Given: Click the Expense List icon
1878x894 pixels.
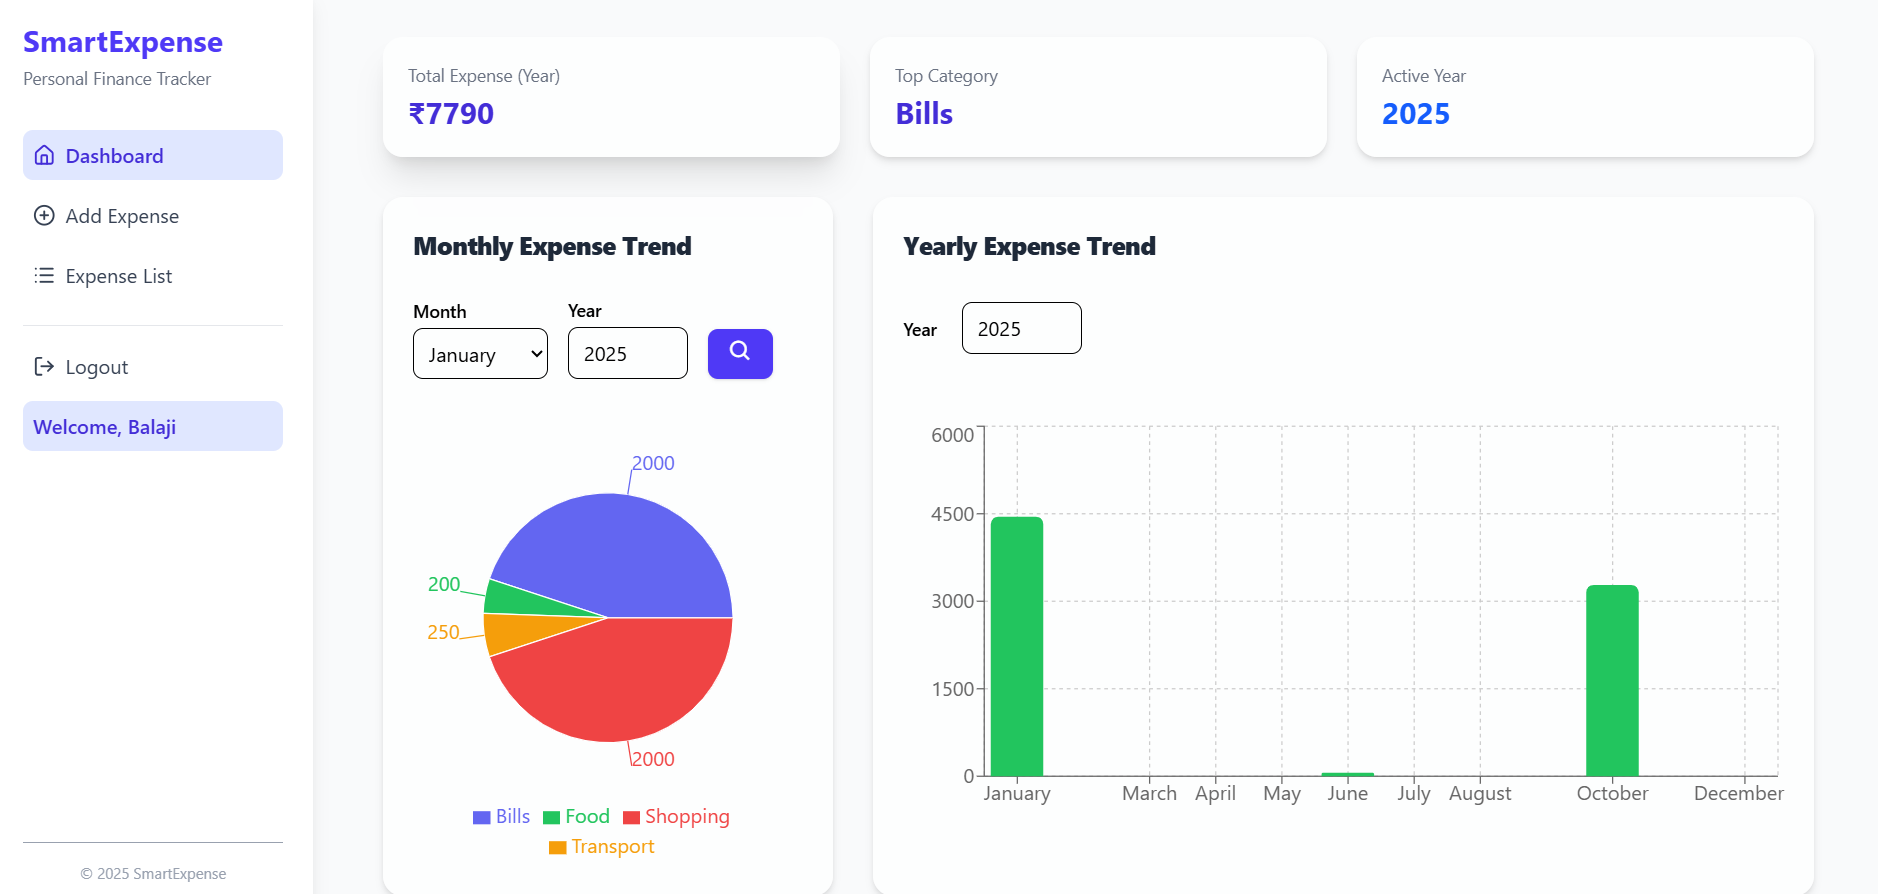Looking at the screenshot, I should 44,275.
